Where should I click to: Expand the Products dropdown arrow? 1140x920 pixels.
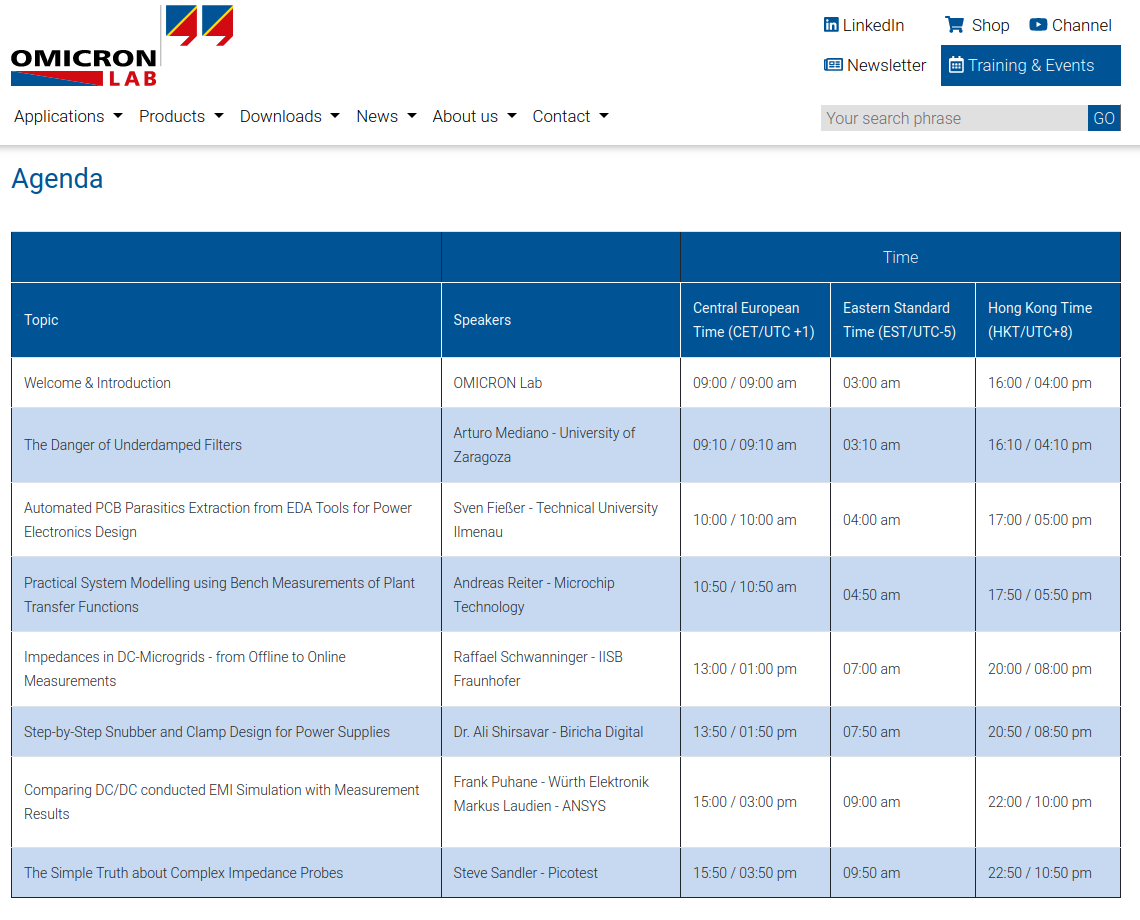[219, 116]
